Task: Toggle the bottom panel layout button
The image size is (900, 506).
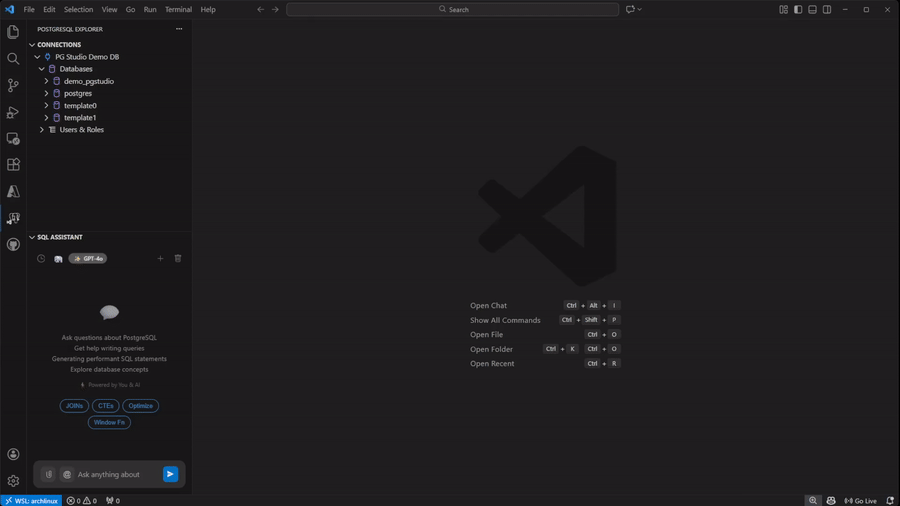Action: (x=812, y=10)
